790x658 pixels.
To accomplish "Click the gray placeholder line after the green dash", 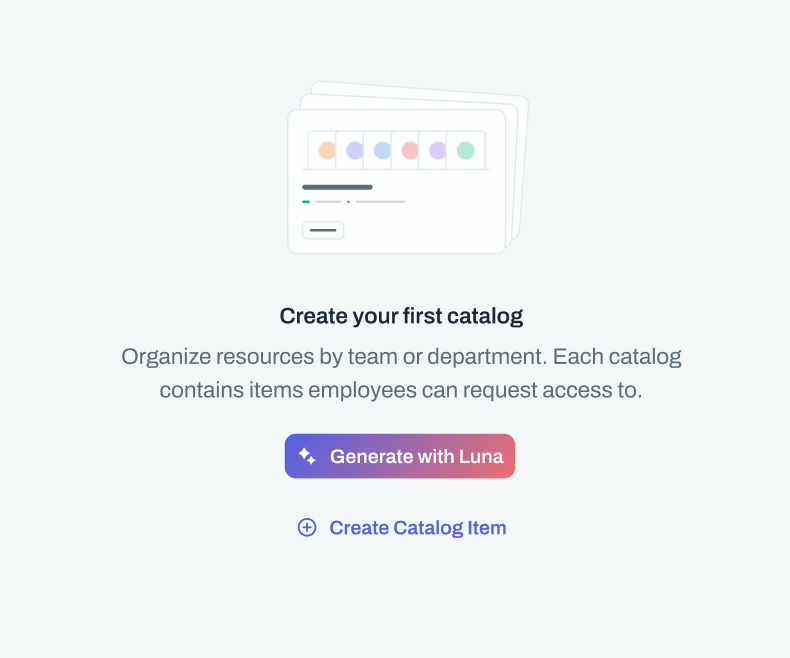I will click(x=328, y=201).
